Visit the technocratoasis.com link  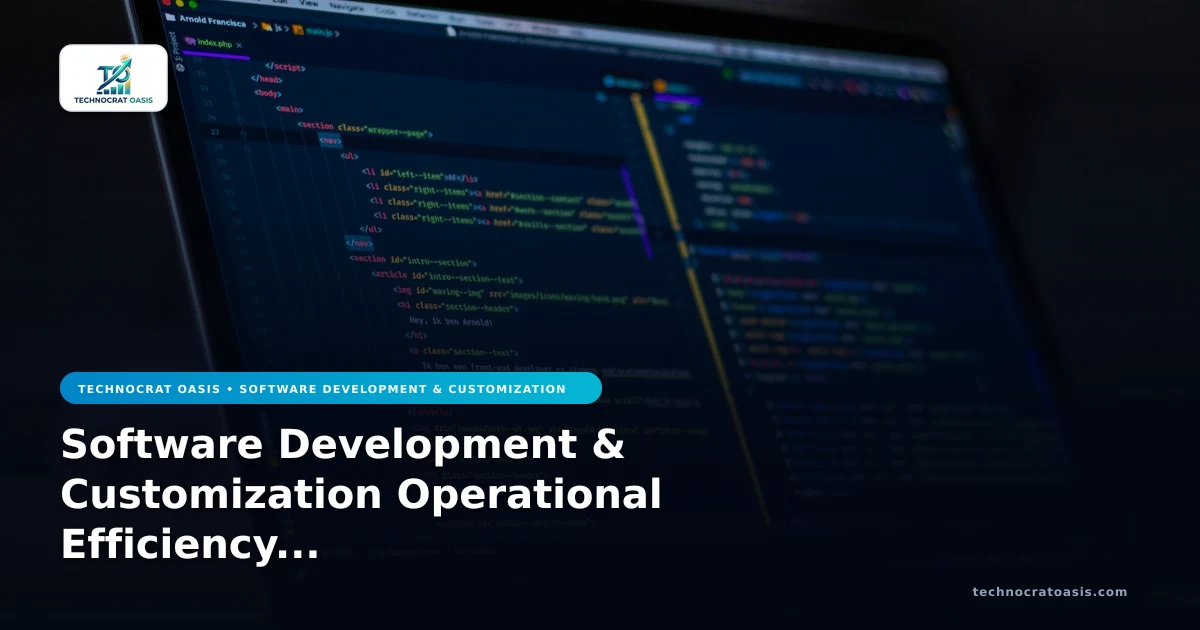coord(1049,592)
